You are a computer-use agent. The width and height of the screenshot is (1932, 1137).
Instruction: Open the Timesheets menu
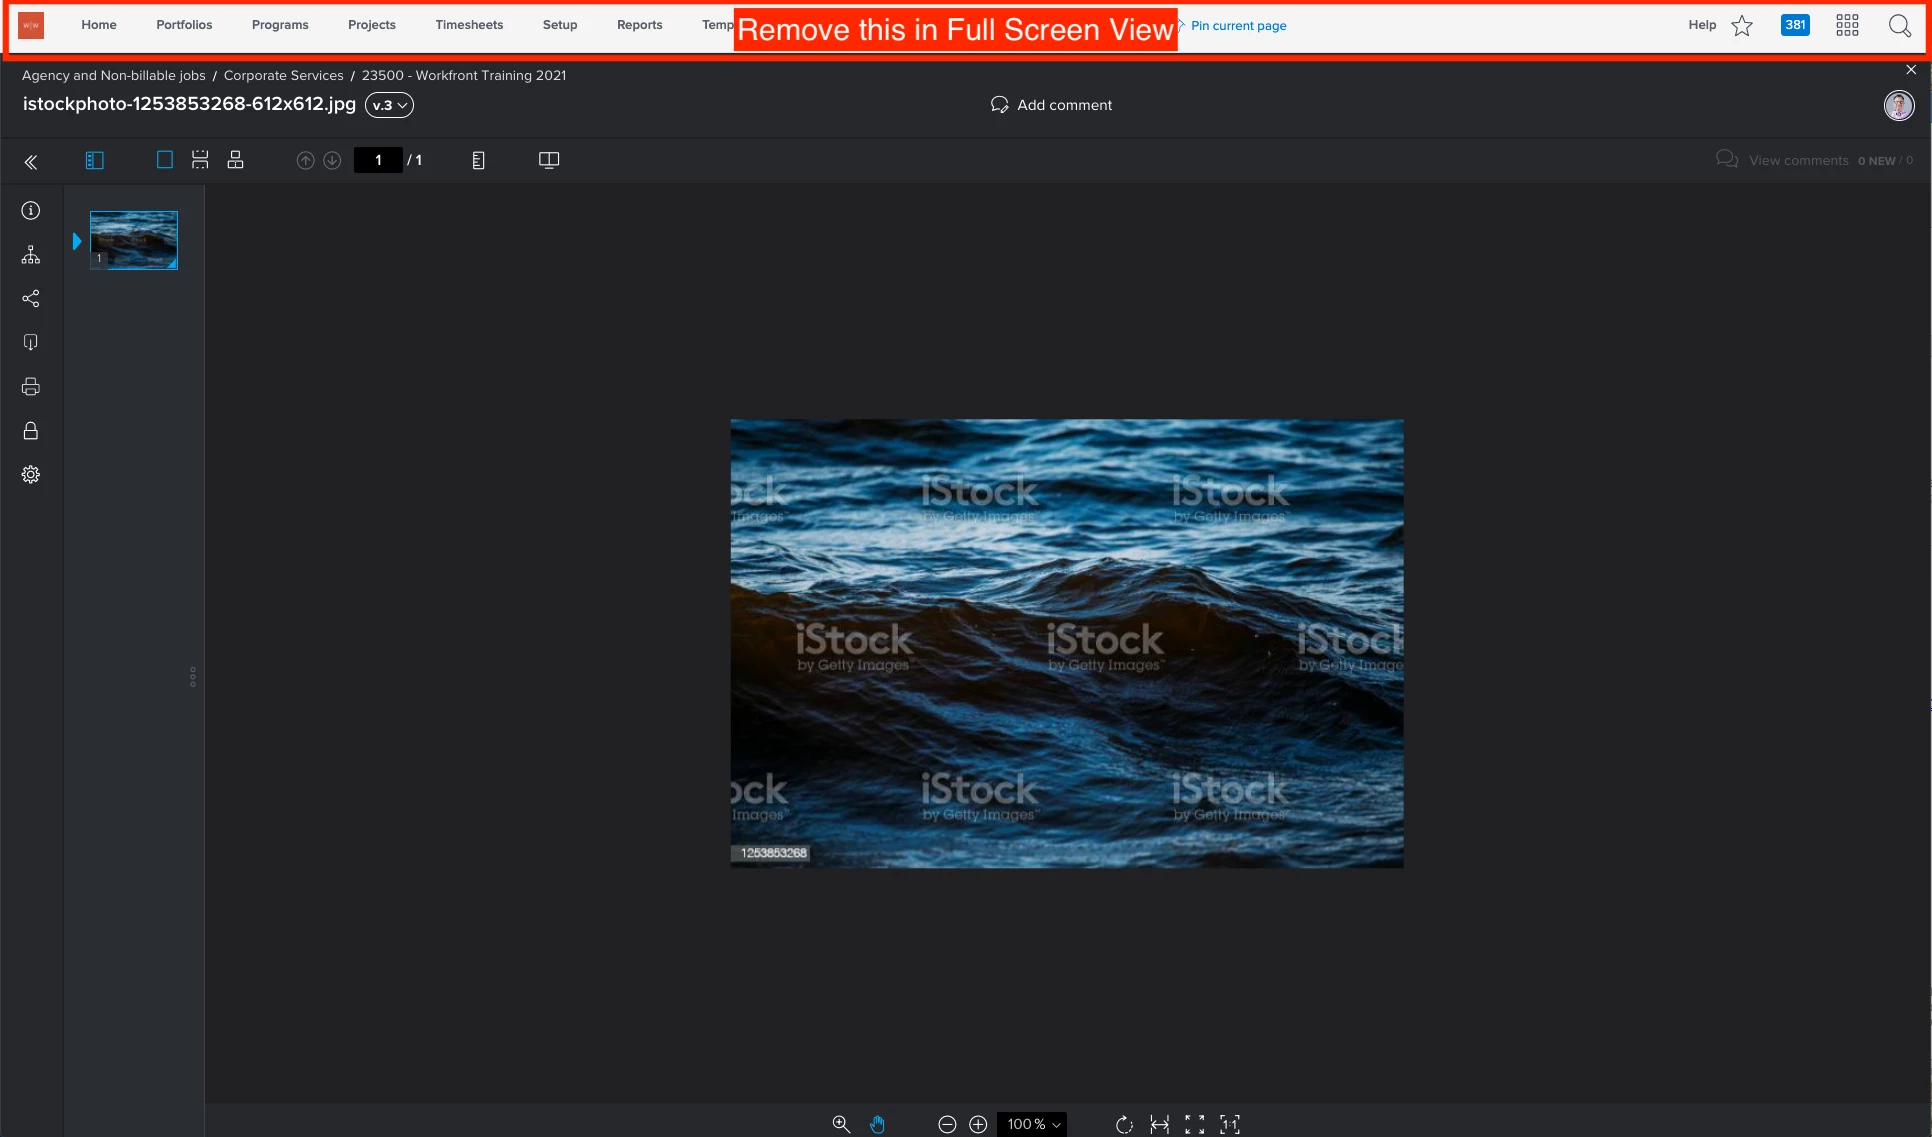(x=469, y=25)
